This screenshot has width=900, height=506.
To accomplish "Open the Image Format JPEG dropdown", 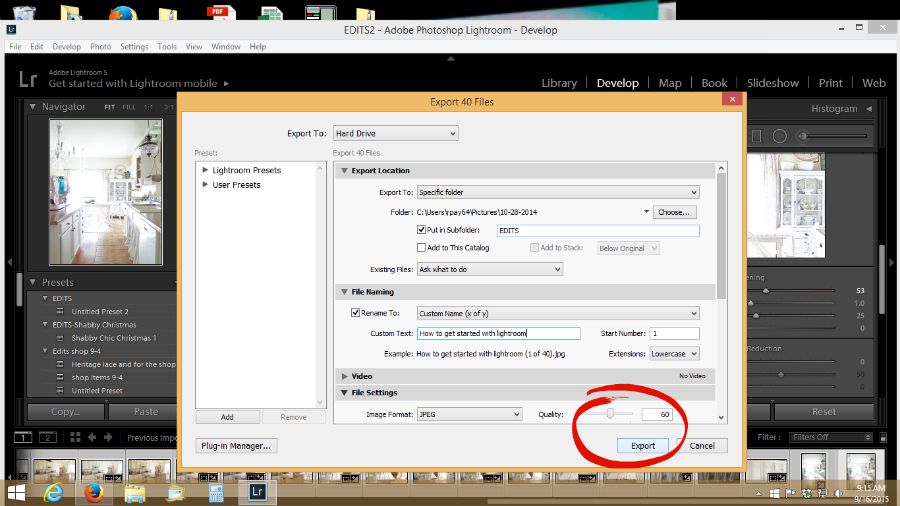I will [x=470, y=414].
